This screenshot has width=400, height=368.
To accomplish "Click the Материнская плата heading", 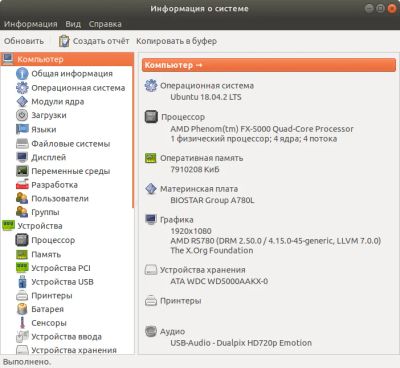I will (199, 189).
